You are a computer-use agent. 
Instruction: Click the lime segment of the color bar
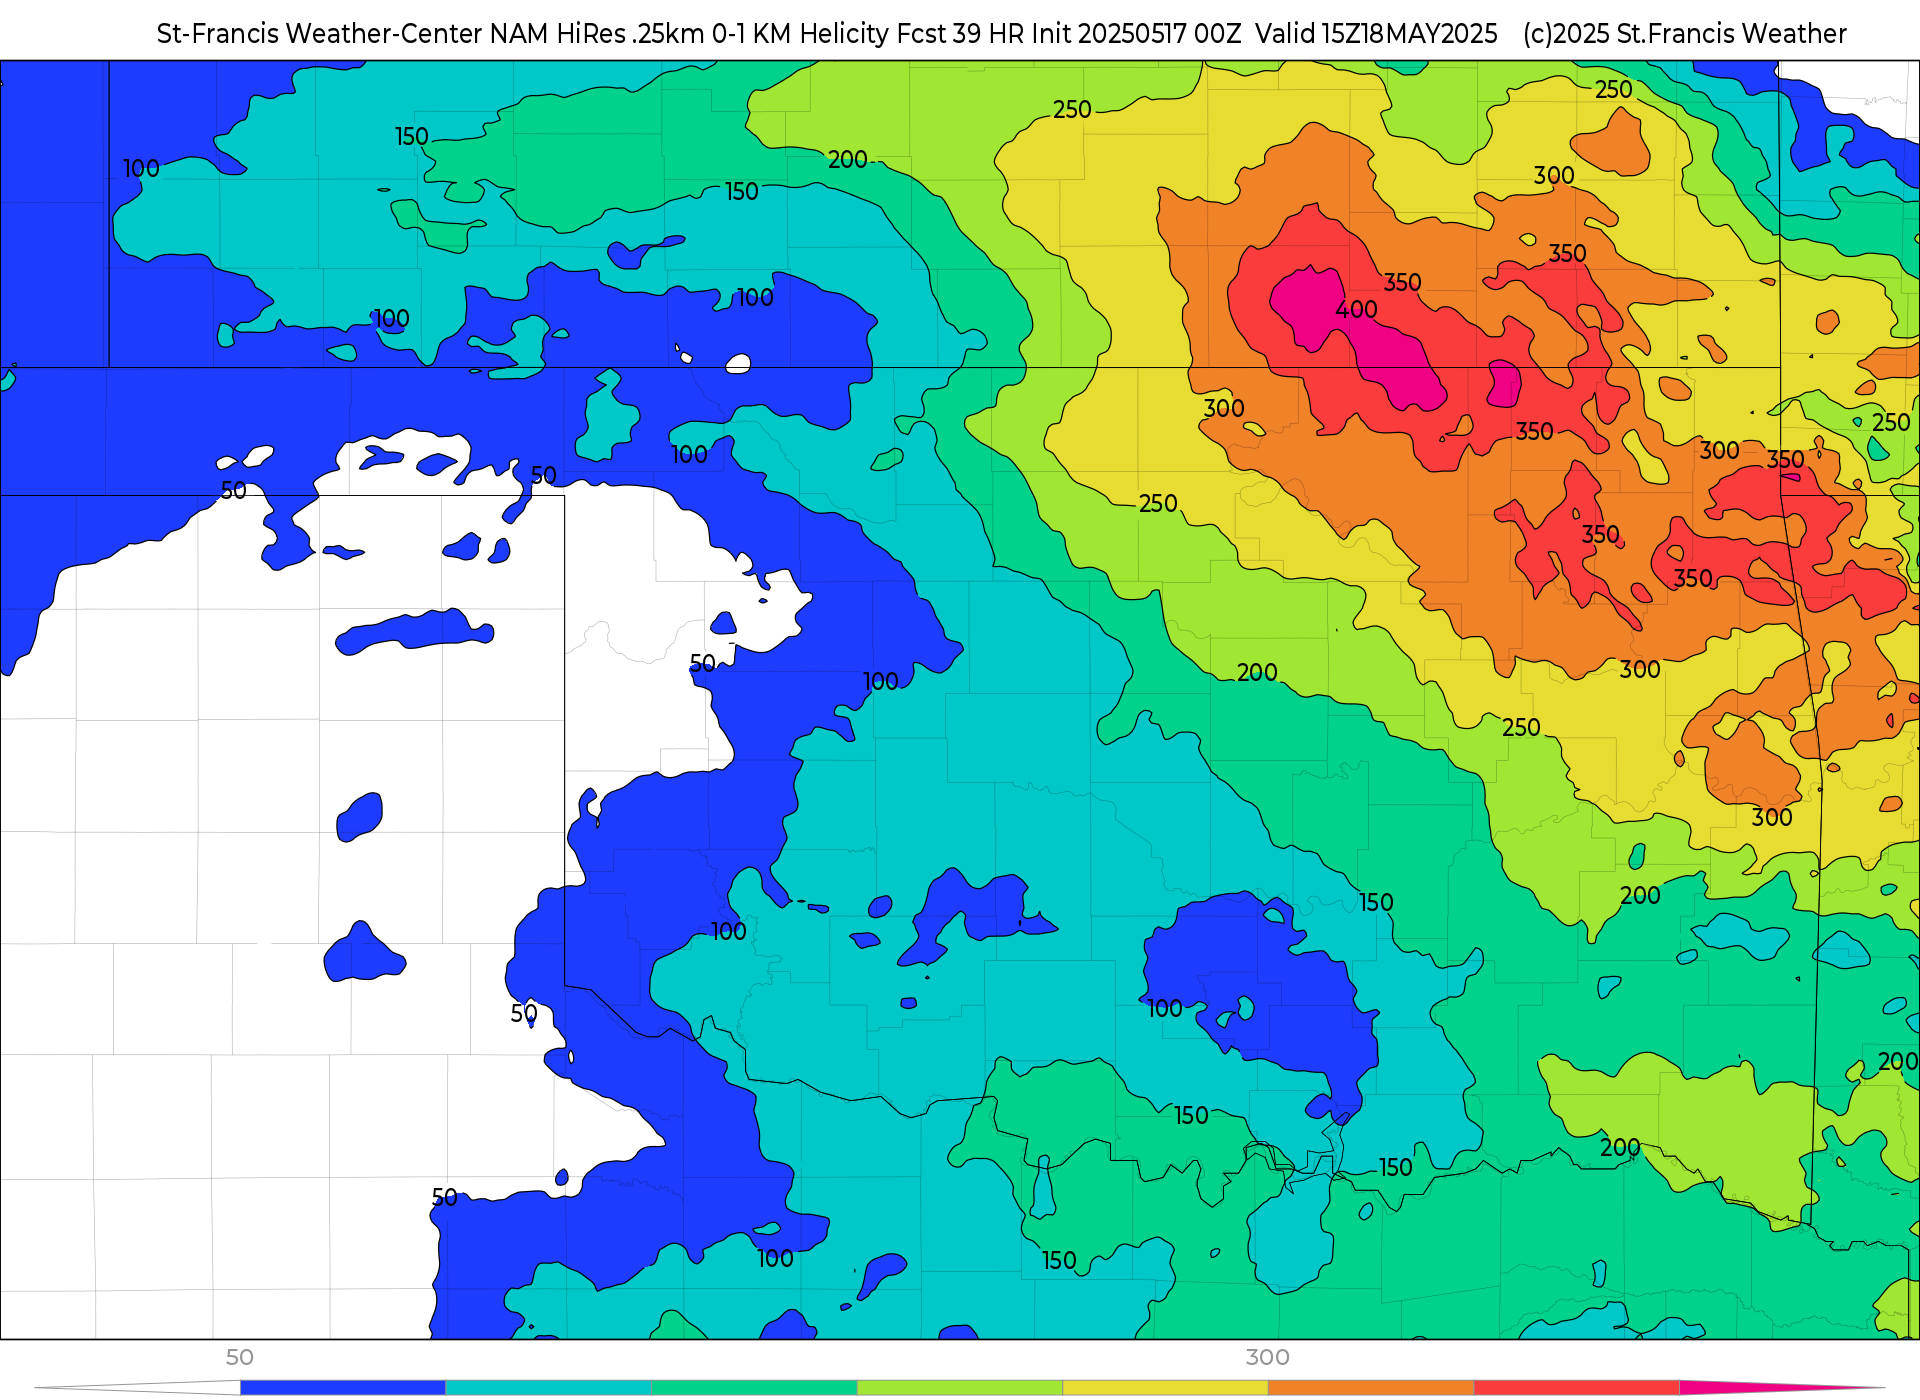click(x=960, y=1387)
